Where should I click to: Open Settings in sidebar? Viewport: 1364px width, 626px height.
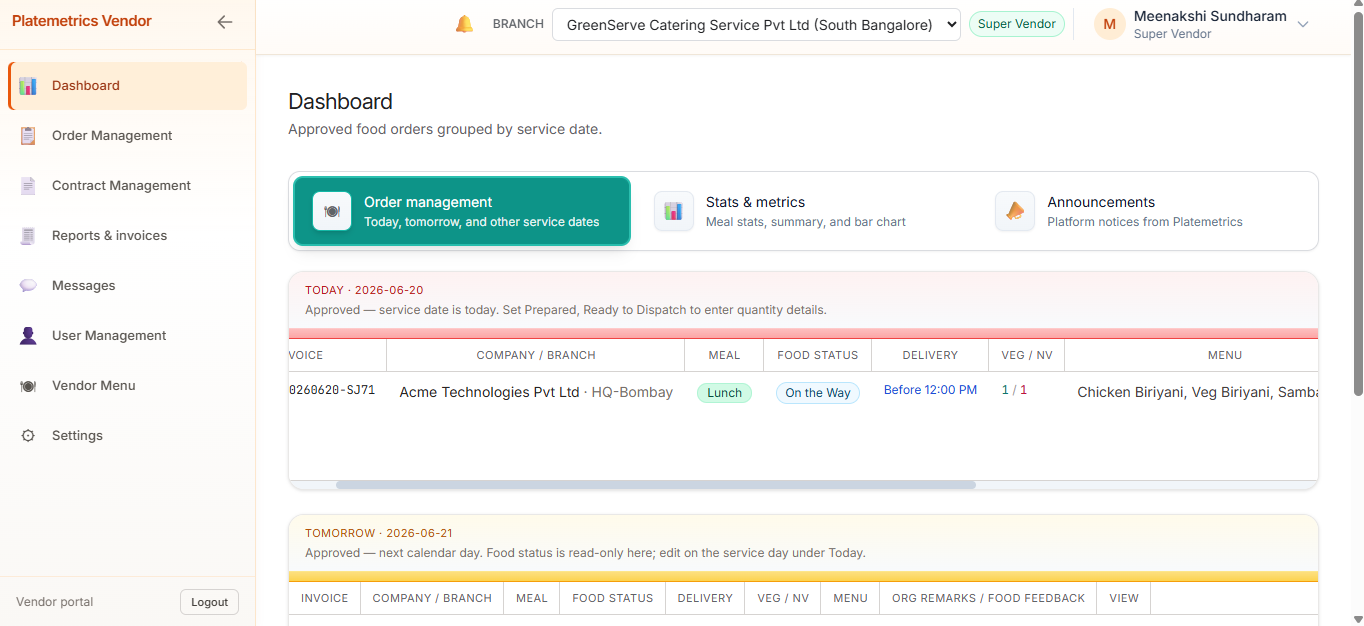click(128, 436)
